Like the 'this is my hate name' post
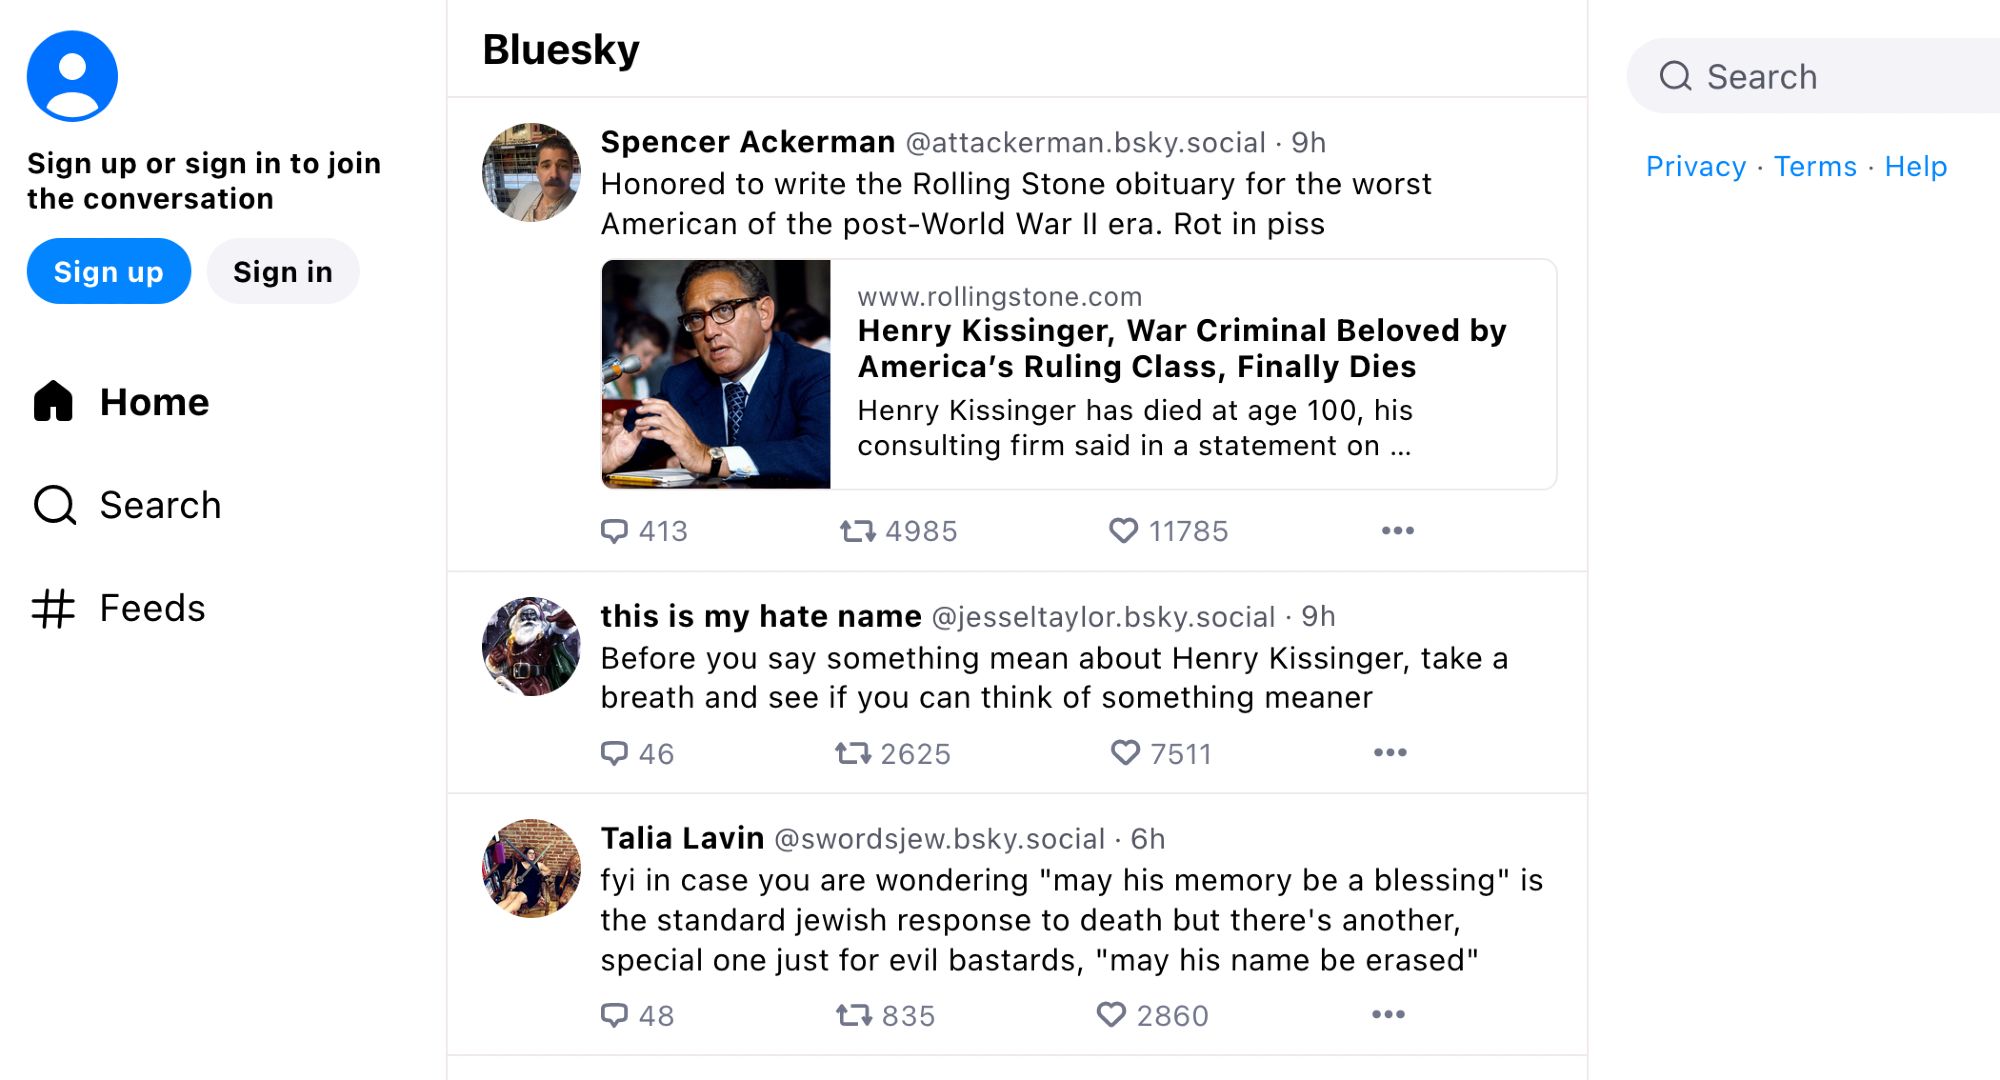 [1126, 753]
